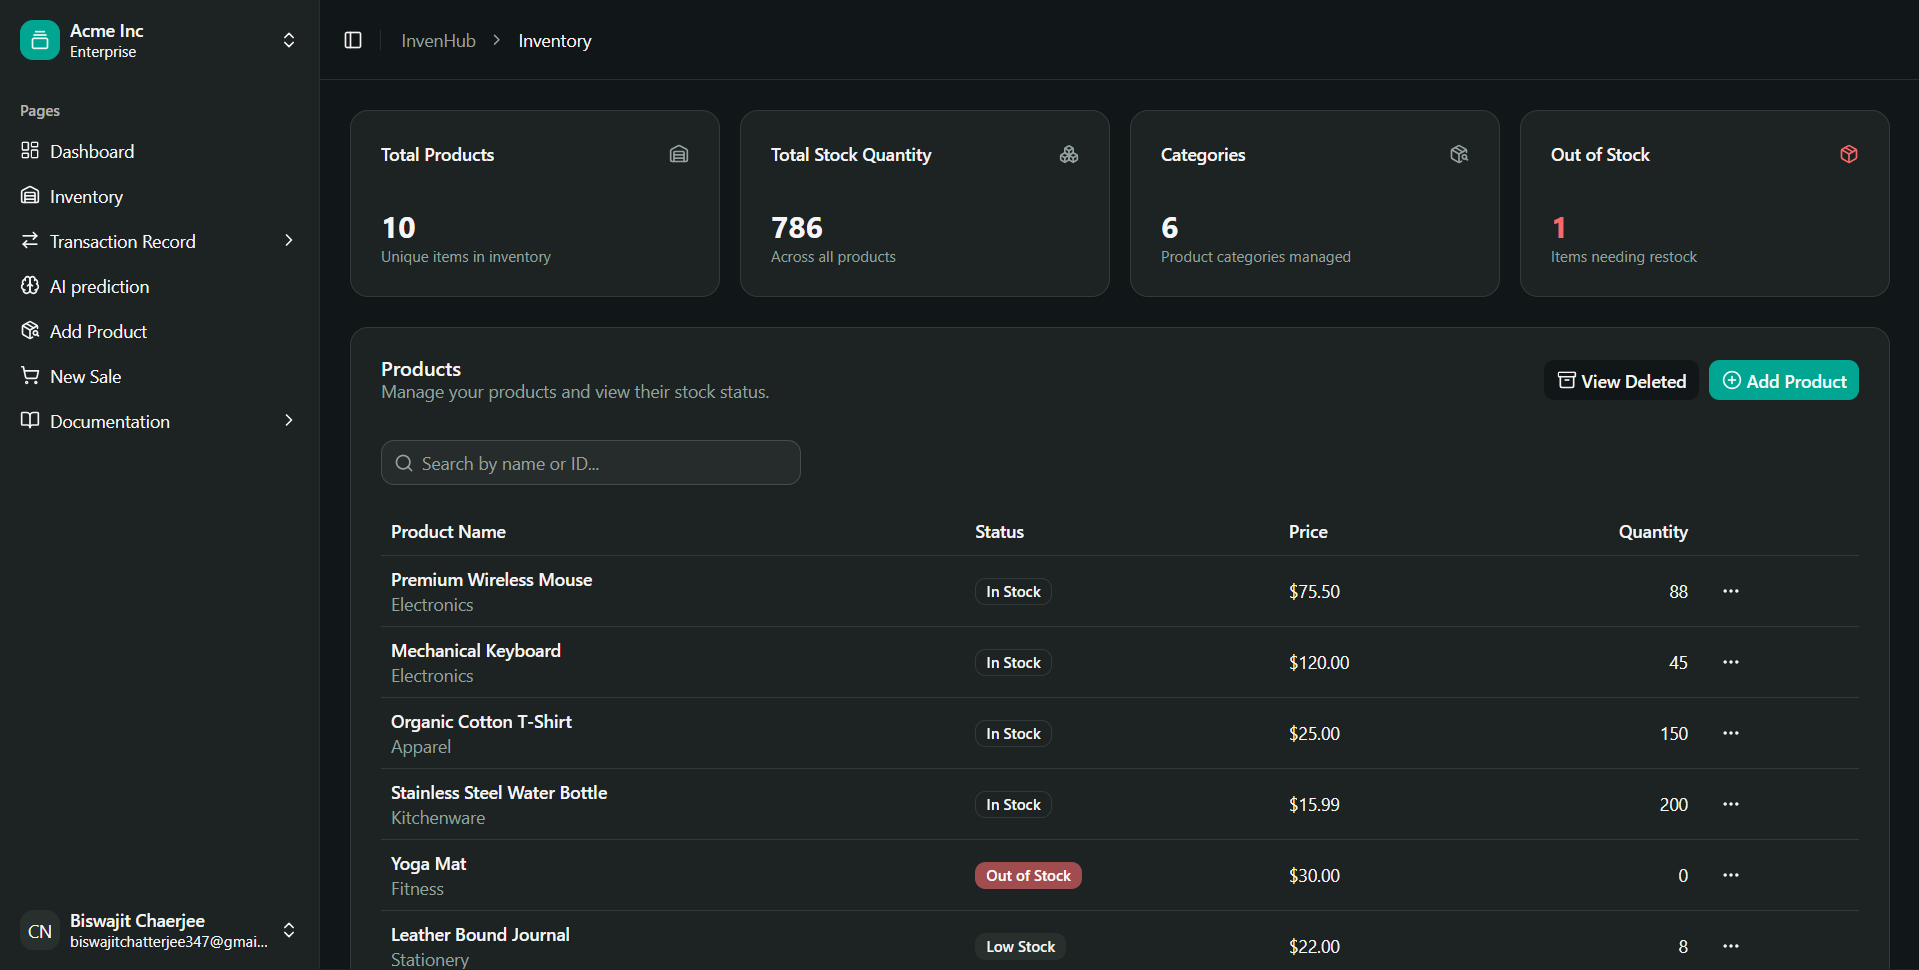Expand the Documentation submenu
This screenshot has width=1919, height=970.
[x=288, y=421]
